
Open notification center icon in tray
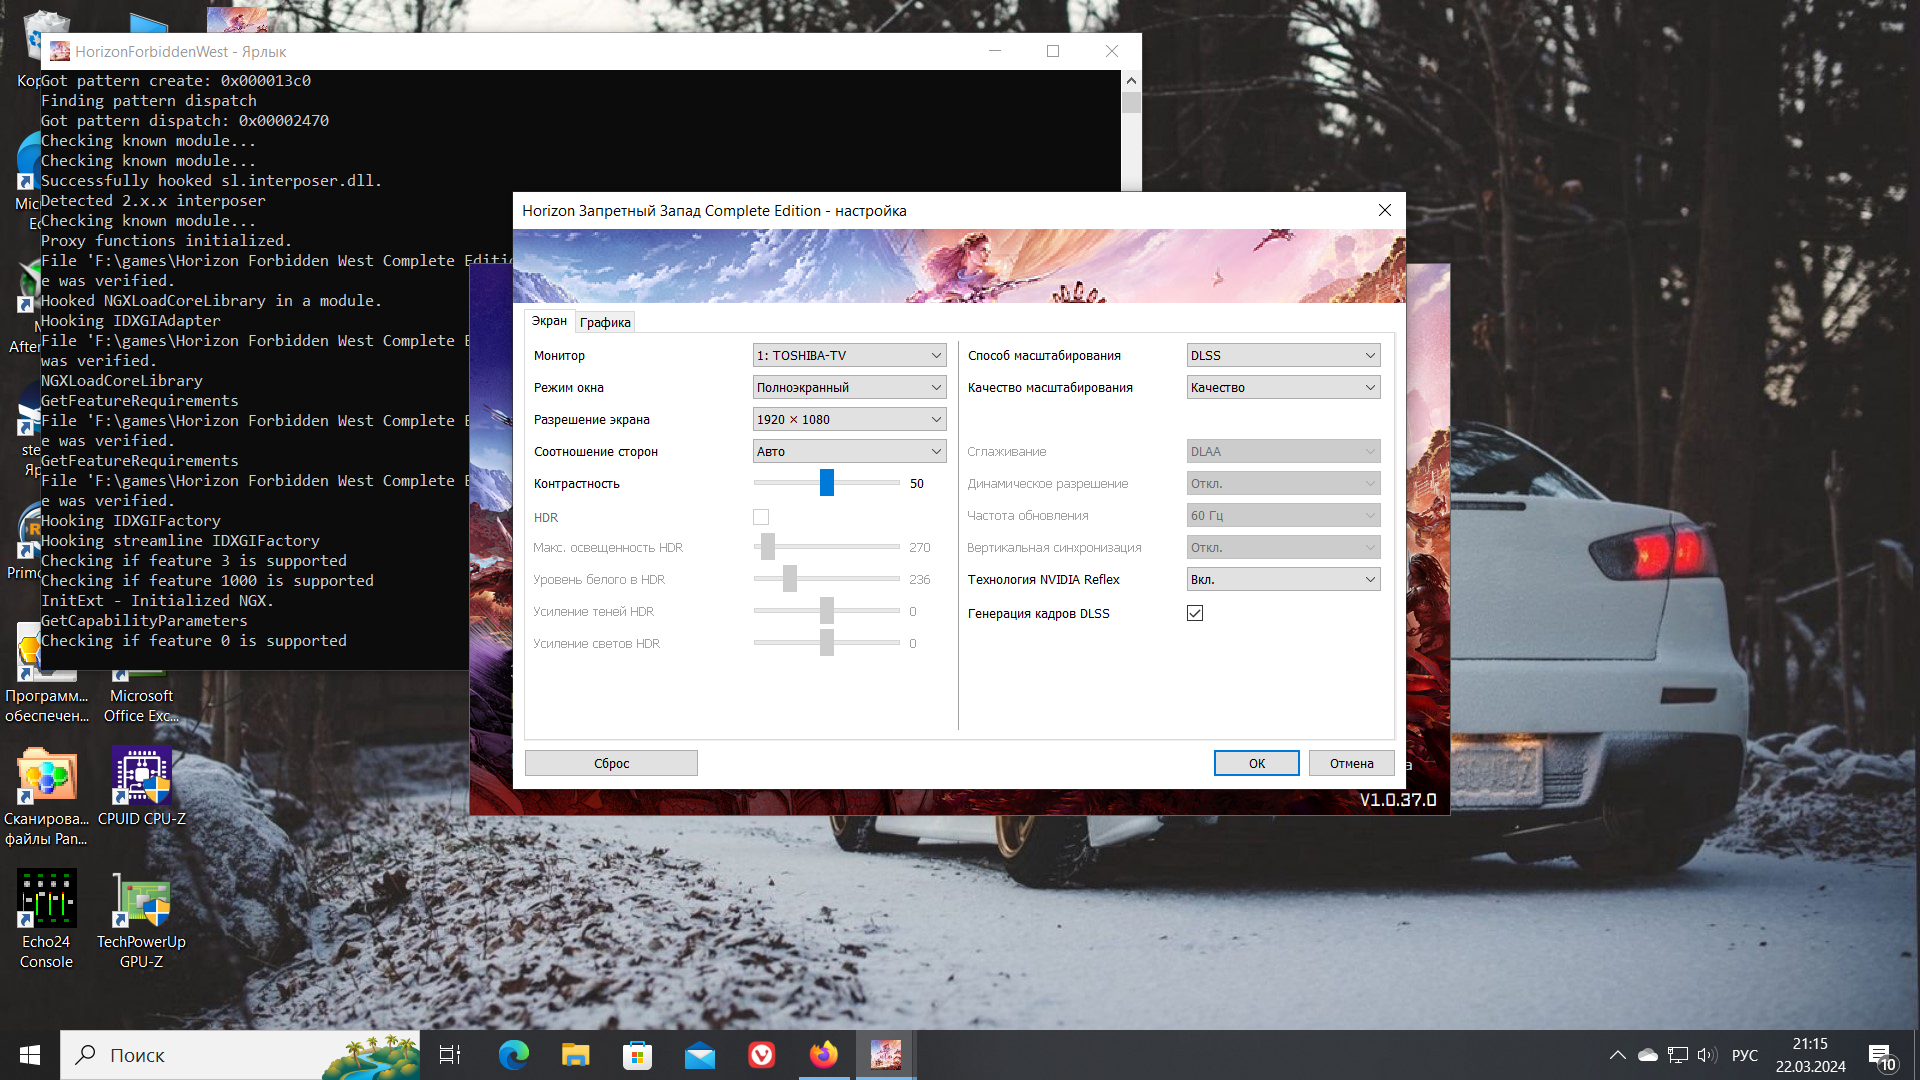tap(1881, 1055)
